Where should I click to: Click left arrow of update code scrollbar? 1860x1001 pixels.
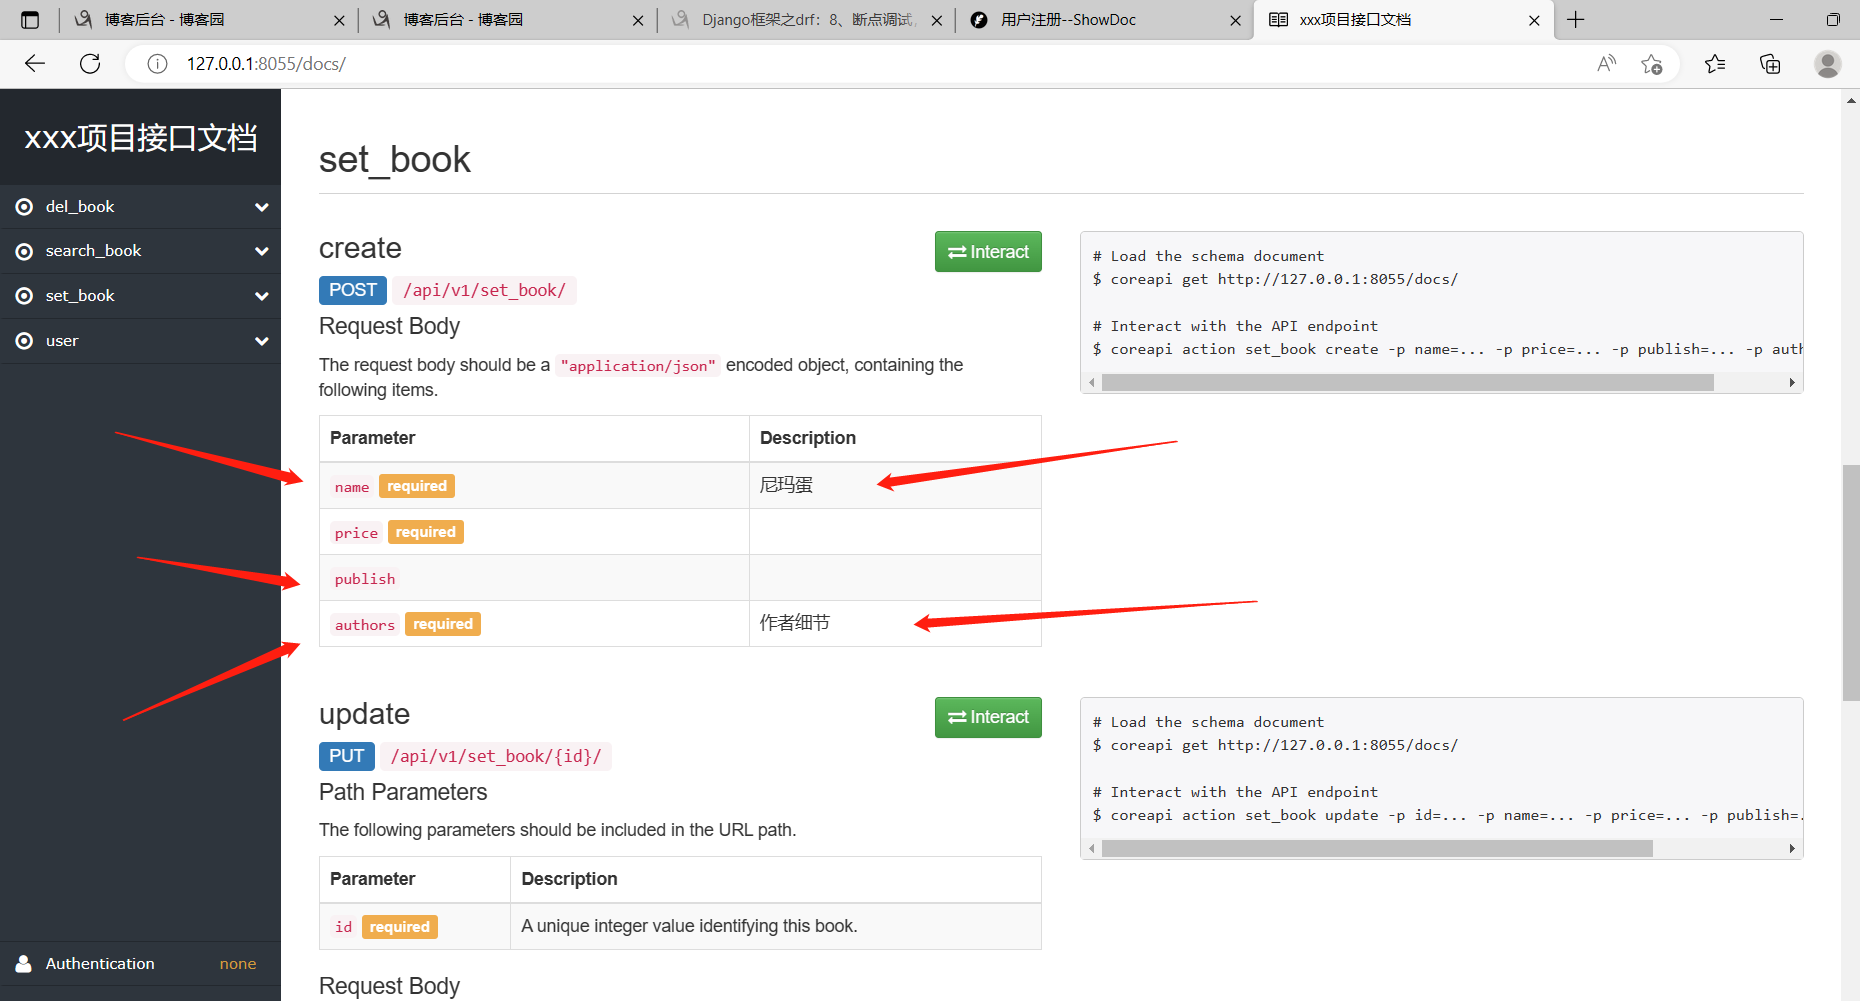[x=1092, y=849]
